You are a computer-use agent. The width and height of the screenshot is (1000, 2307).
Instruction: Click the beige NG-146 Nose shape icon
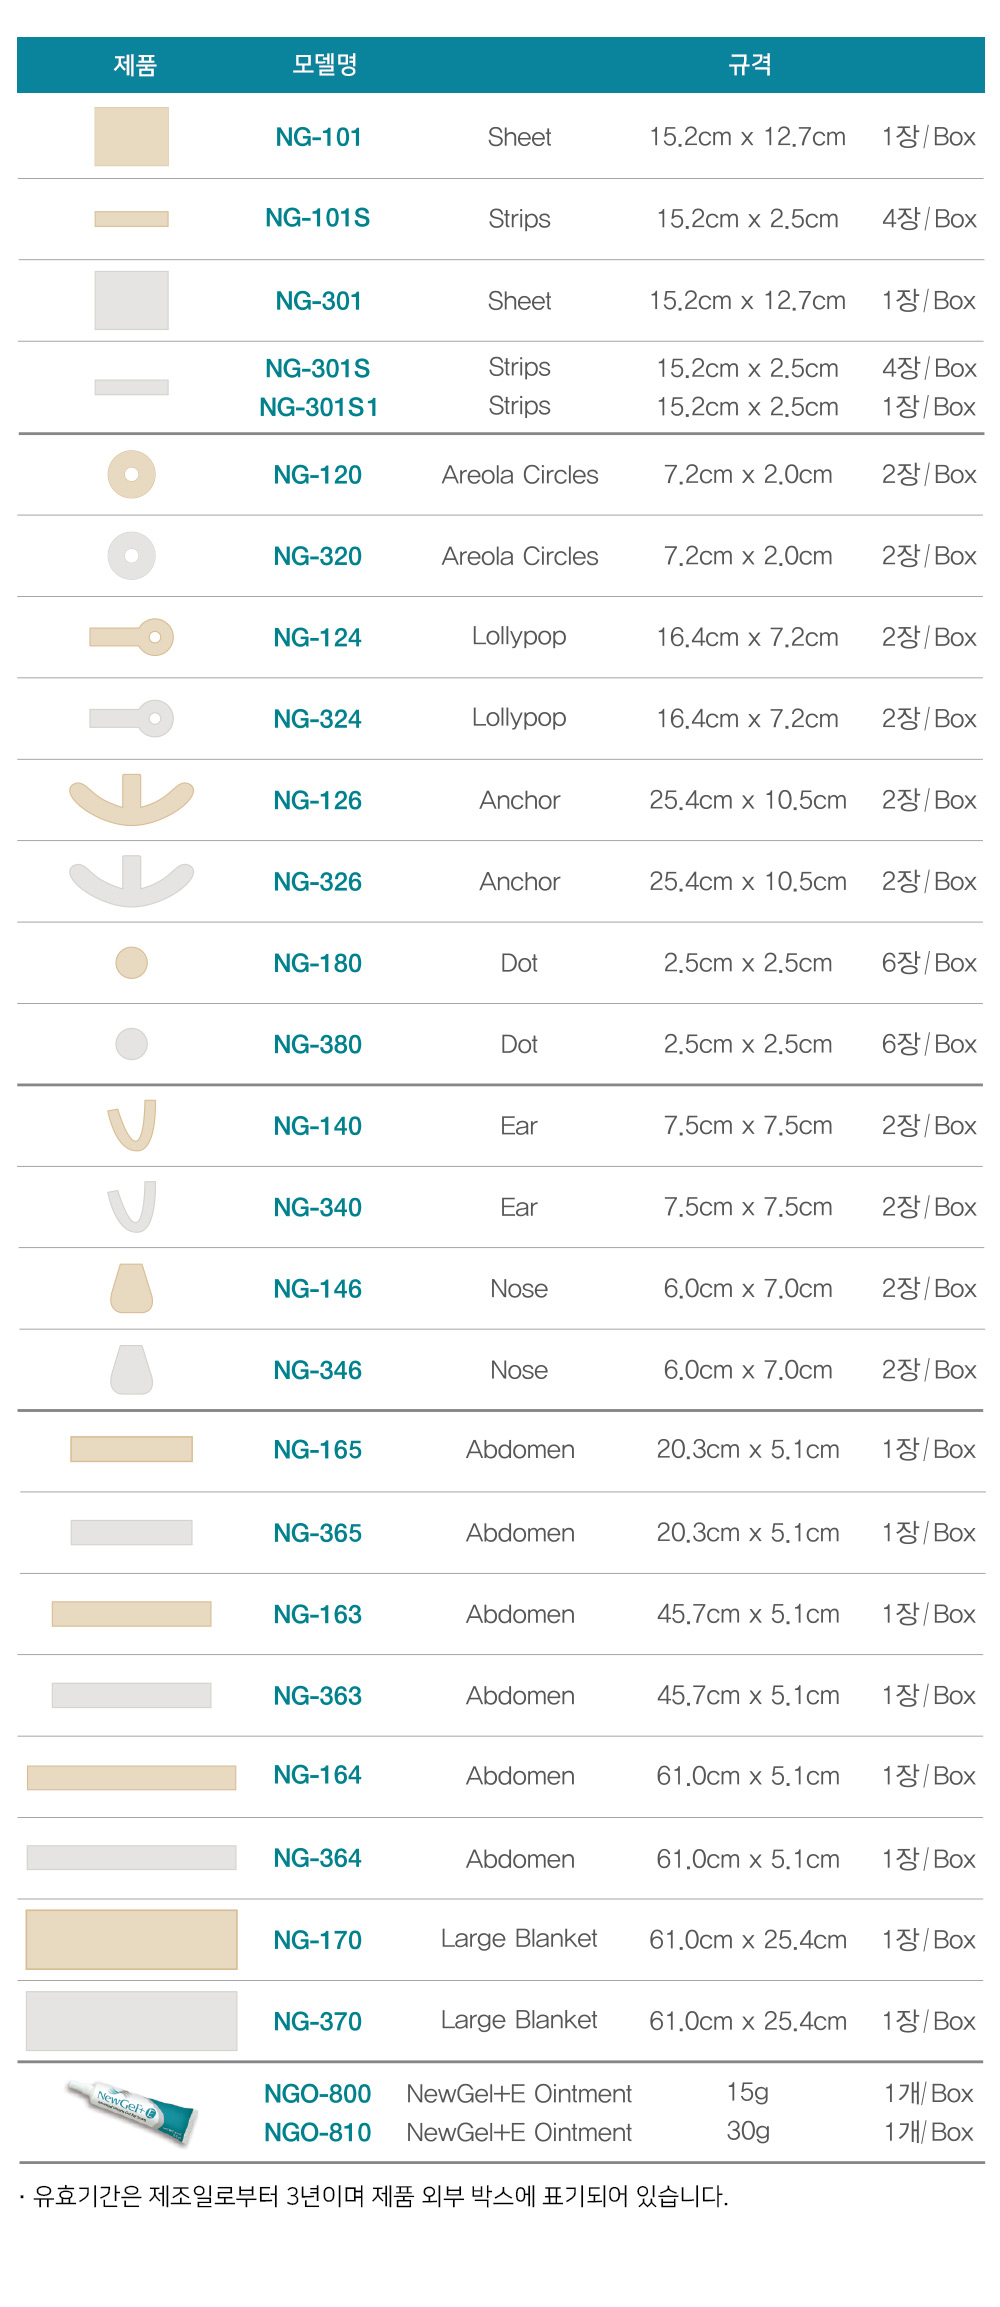(x=131, y=1288)
